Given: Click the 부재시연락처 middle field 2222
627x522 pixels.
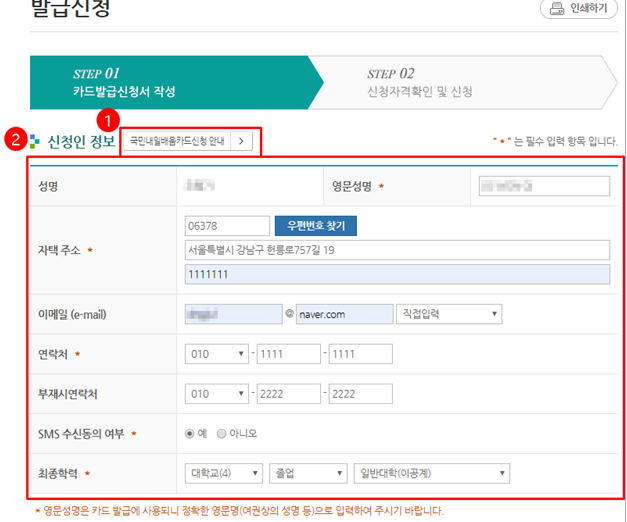Looking at the screenshot, I should coord(289,394).
